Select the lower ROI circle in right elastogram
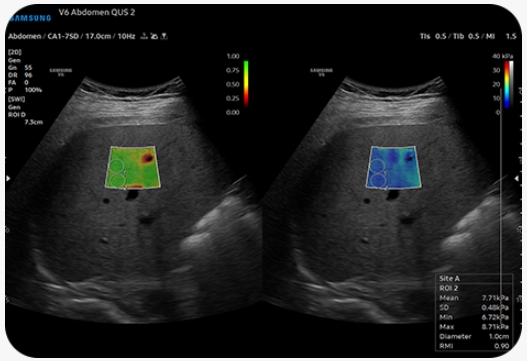The height and width of the screenshot is (361, 527). pyautogui.click(x=378, y=180)
